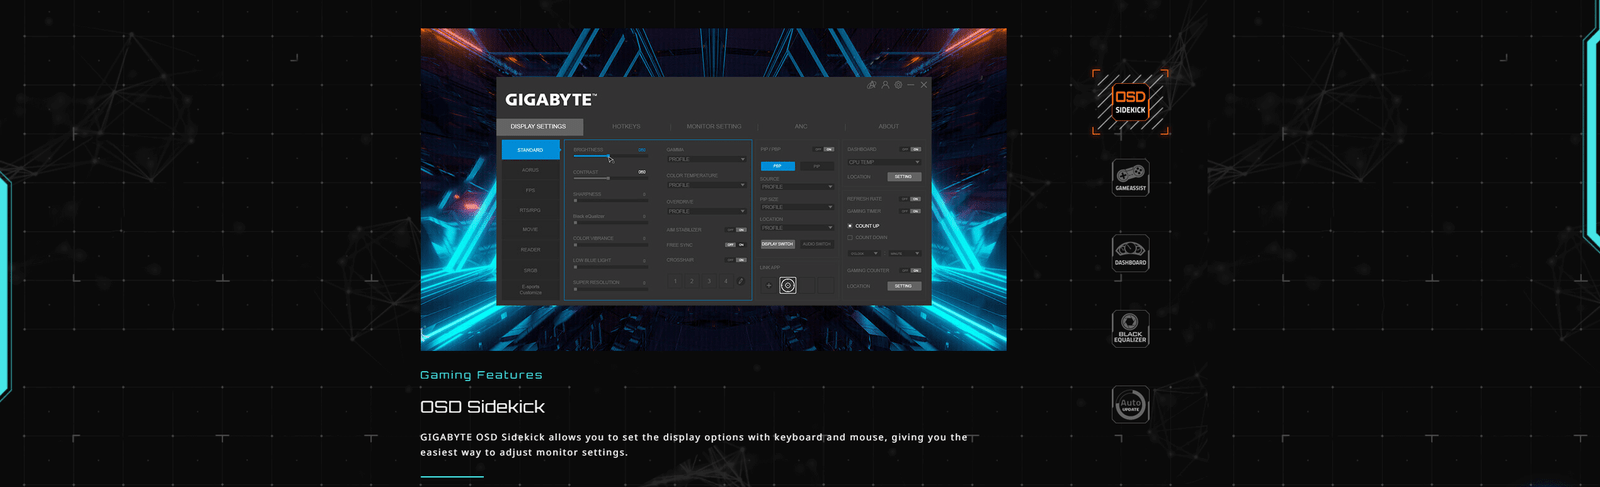The height and width of the screenshot is (487, 1600).
Task: Select the sRGB picture mode
Action: [530, 270]
